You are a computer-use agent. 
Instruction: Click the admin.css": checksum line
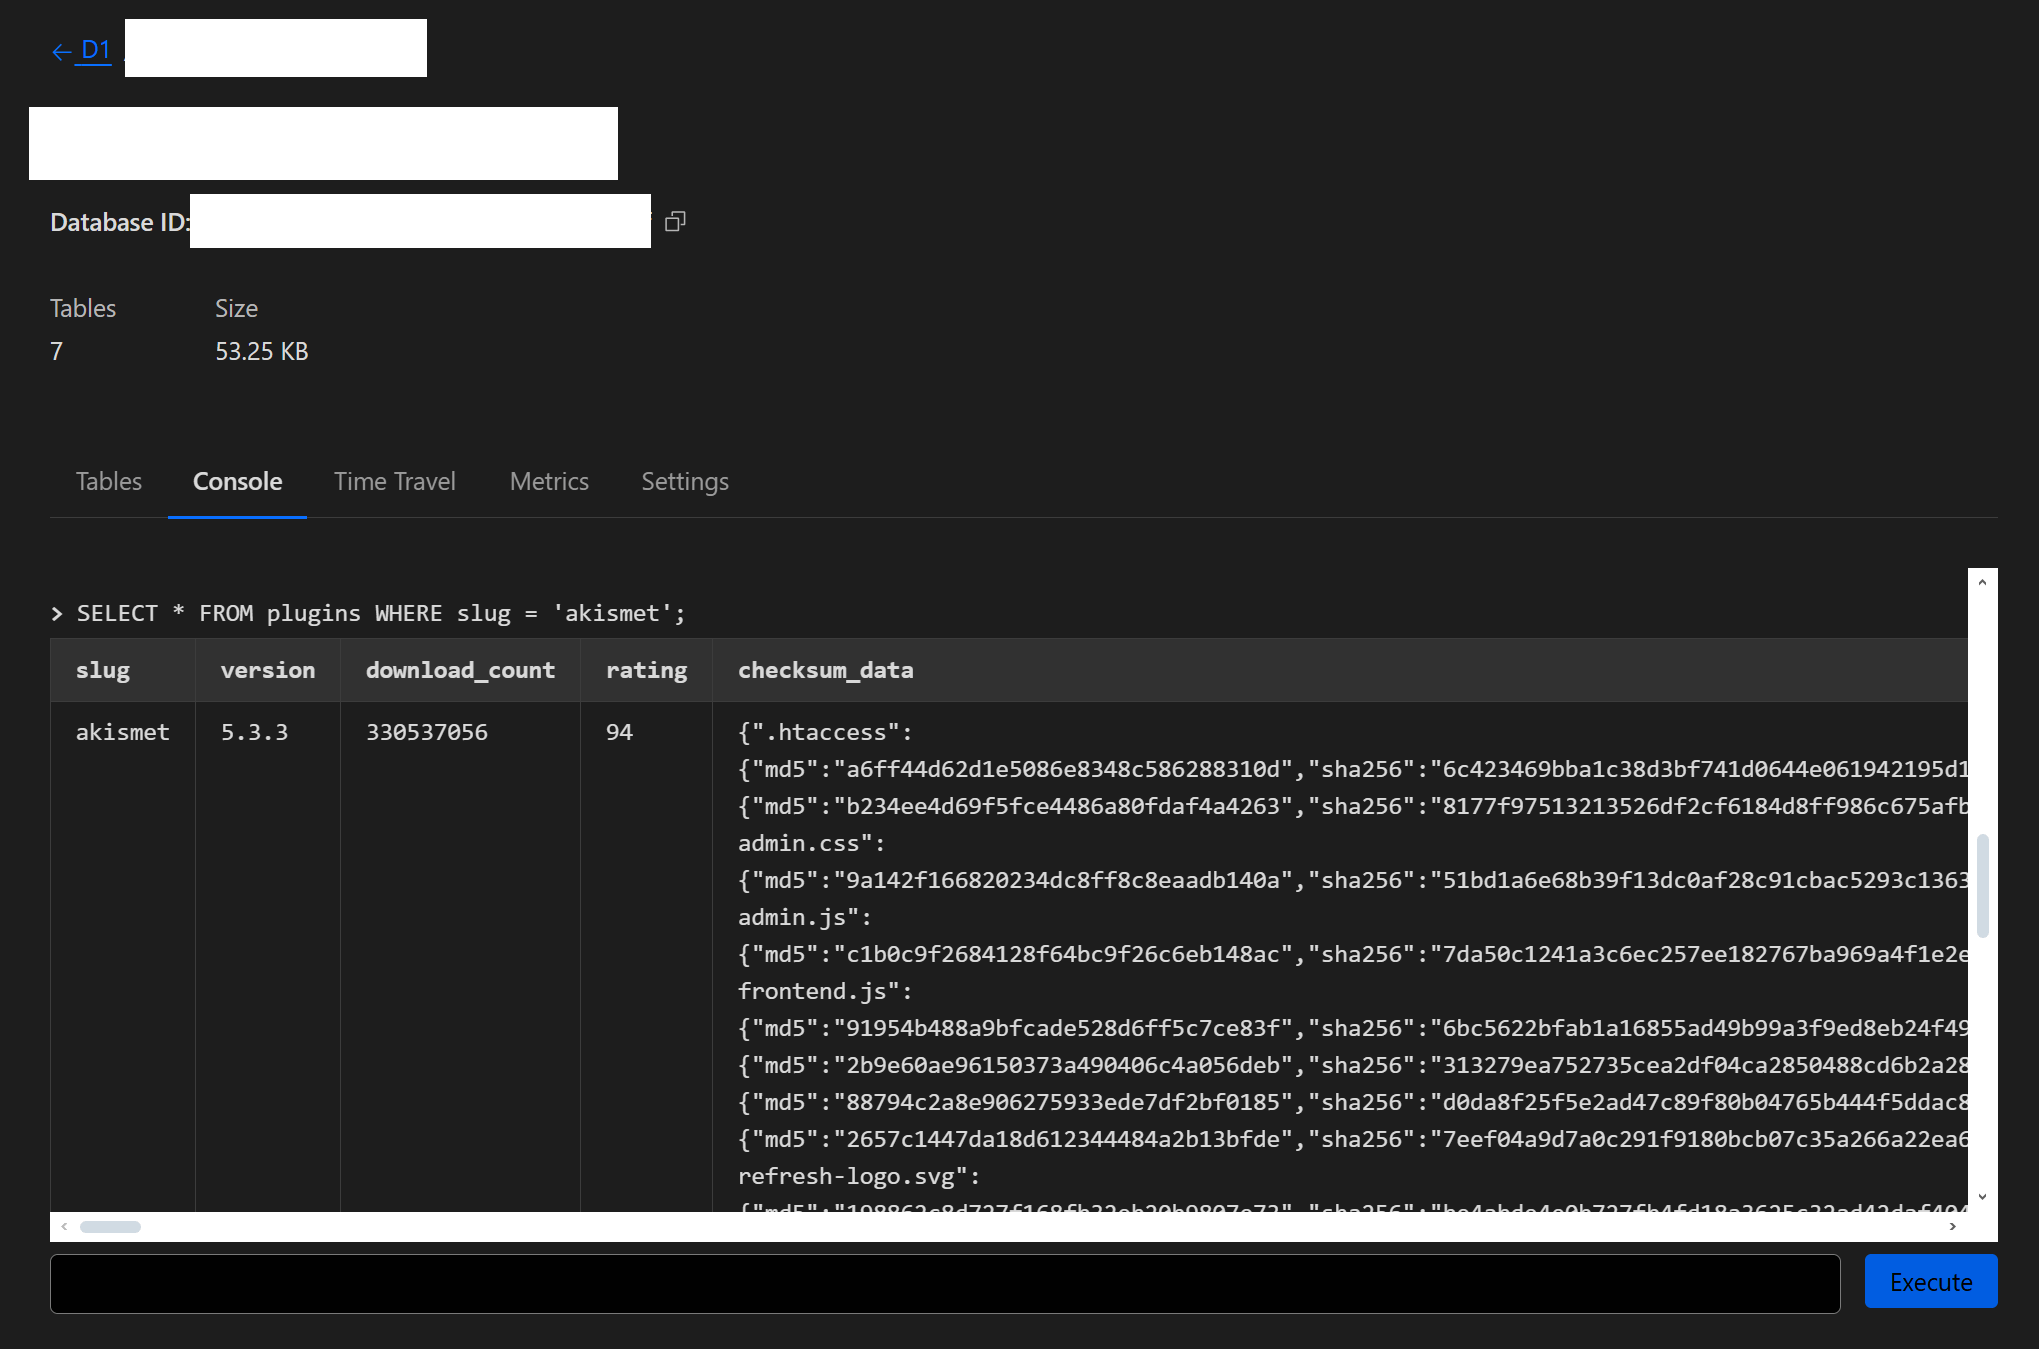point(811,843)
